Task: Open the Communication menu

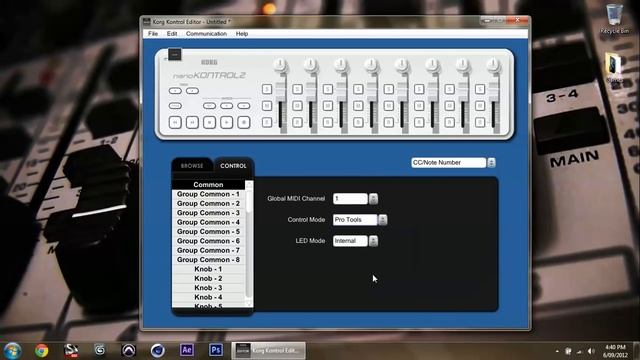Action: coord(206,33)
